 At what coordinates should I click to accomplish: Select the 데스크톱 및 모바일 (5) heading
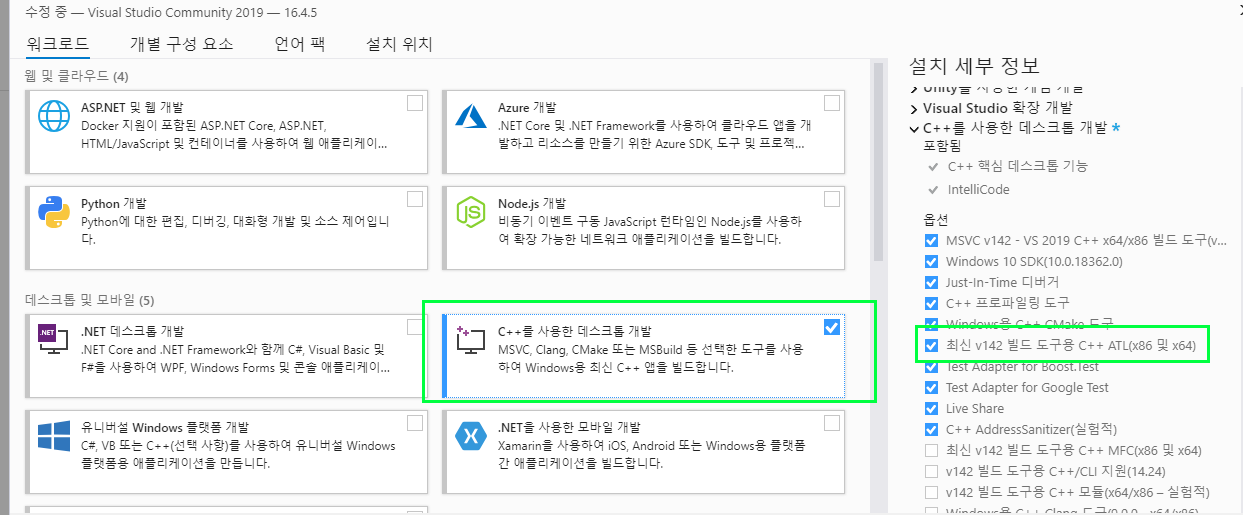pyautogui.click(x=88, y=300)
